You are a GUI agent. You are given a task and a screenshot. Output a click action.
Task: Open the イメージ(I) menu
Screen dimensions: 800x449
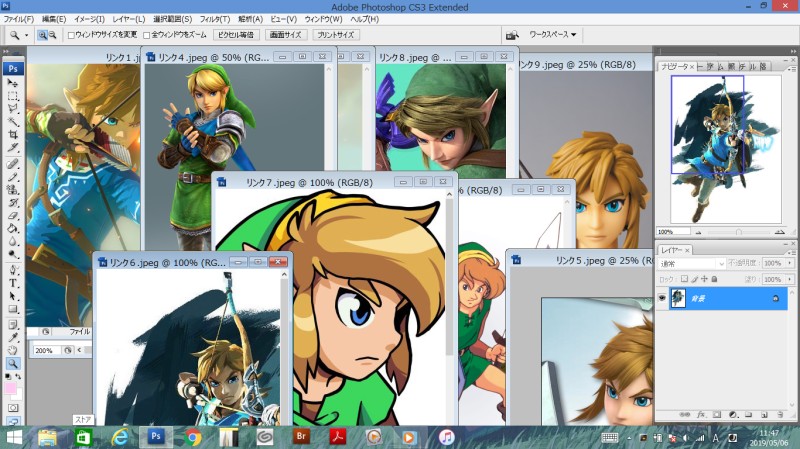[x=90, y=19]
